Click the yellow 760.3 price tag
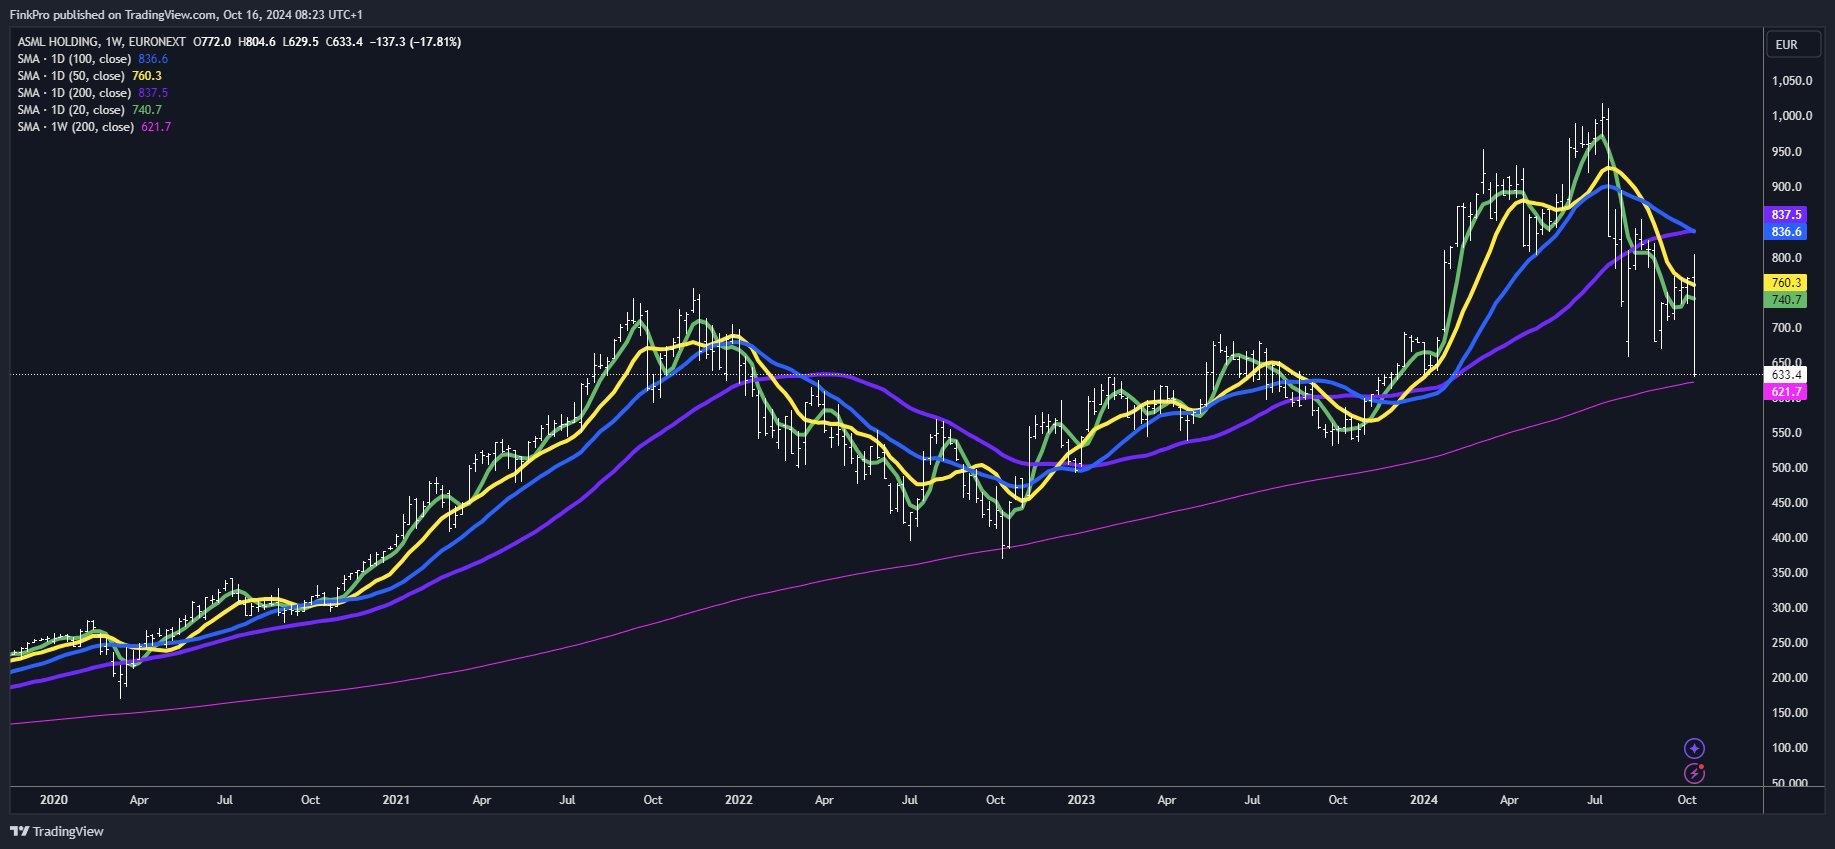The image size is (1835, 849). [x=1786, y=283]
